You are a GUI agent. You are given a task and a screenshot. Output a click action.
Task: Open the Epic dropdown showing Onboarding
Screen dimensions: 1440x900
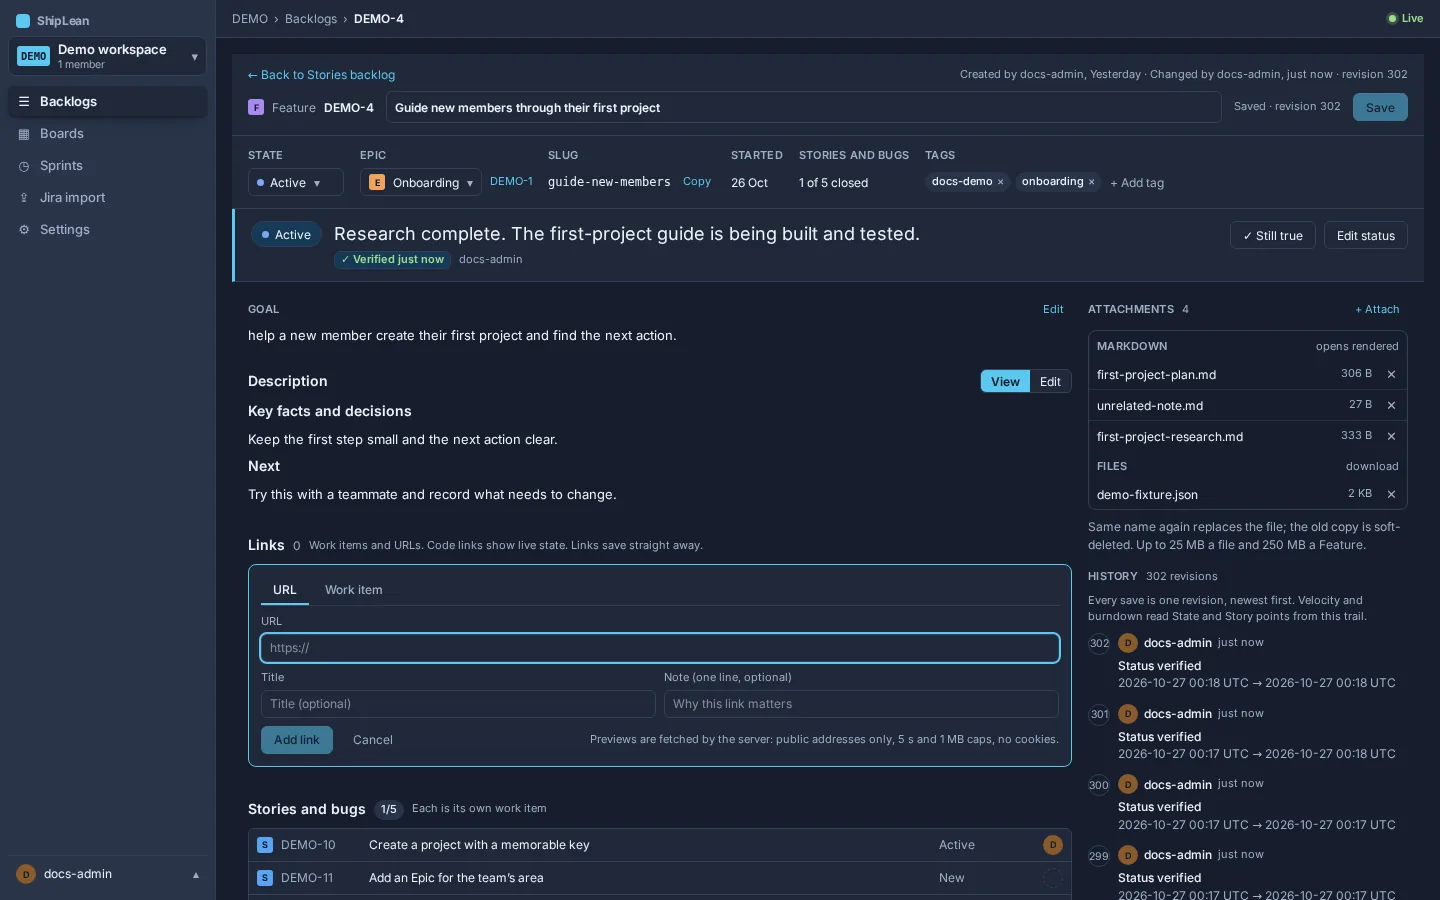click(420, 182)
